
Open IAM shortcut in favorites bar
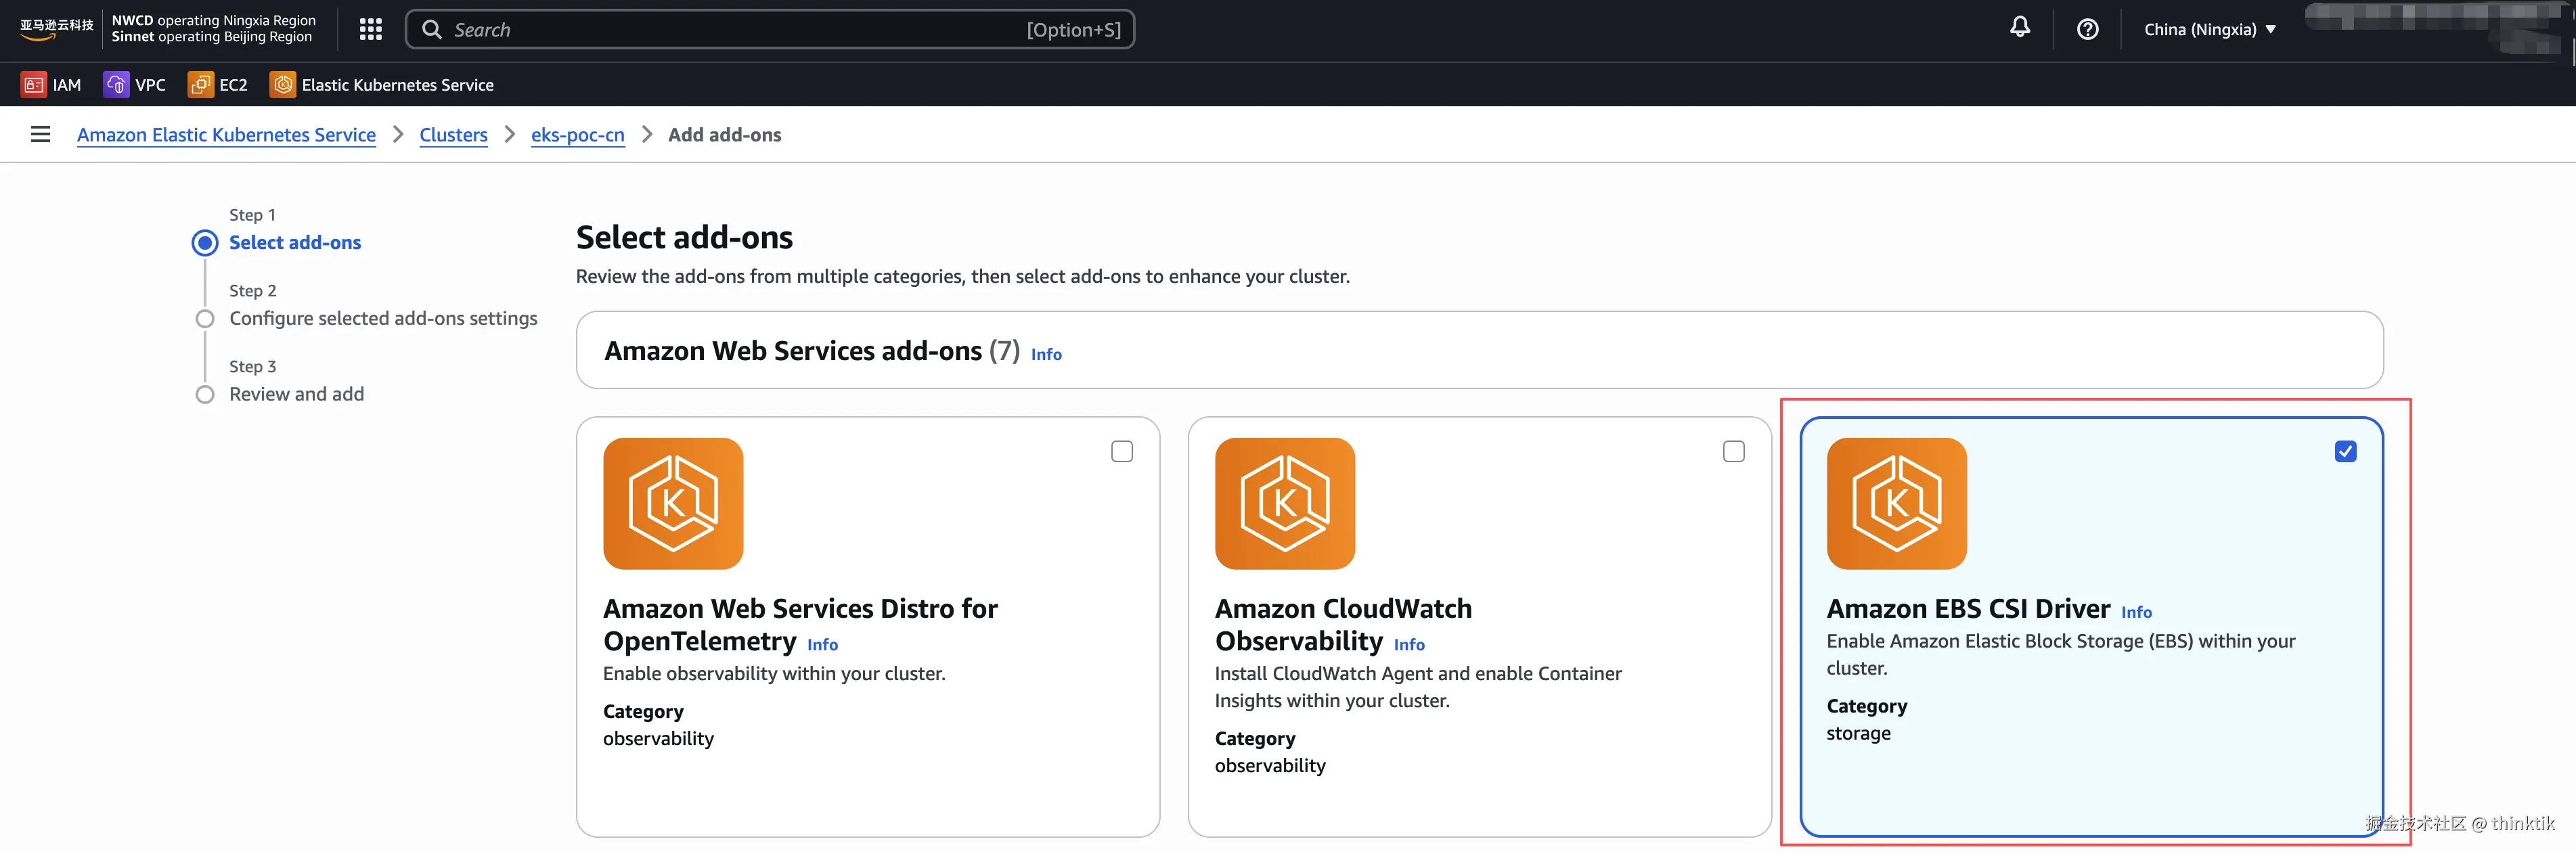click(x=51, y=85)
